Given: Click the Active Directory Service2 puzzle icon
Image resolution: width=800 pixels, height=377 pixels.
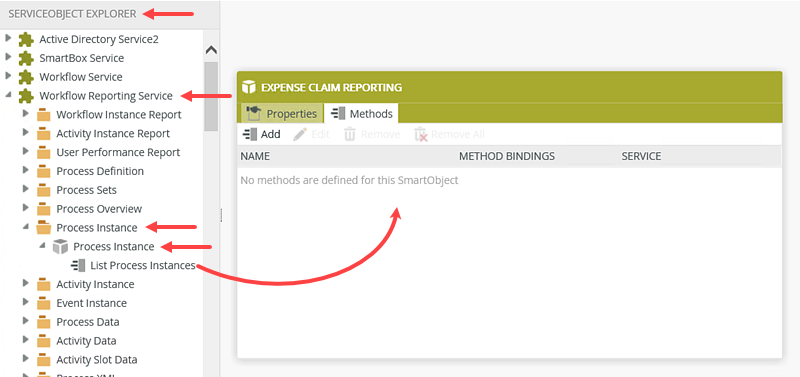Looking at the screenshot, I should point(26,40).
